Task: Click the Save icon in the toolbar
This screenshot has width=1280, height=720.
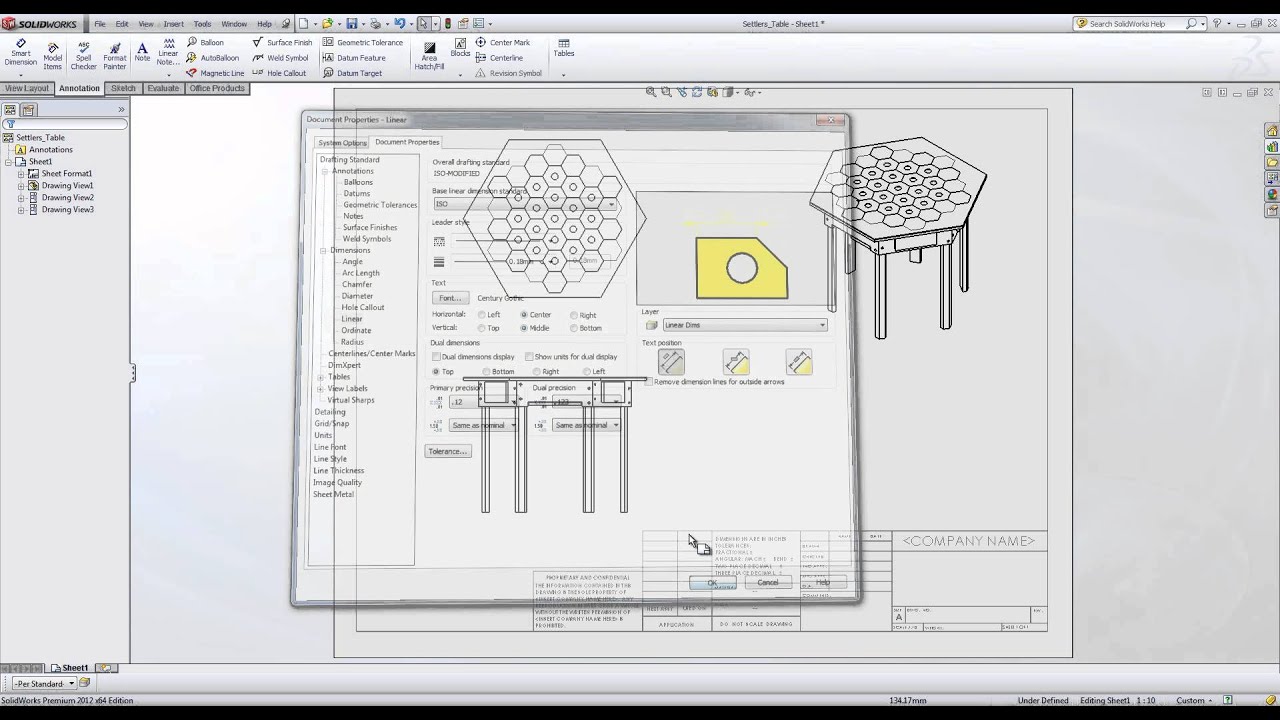Action: 351,23
